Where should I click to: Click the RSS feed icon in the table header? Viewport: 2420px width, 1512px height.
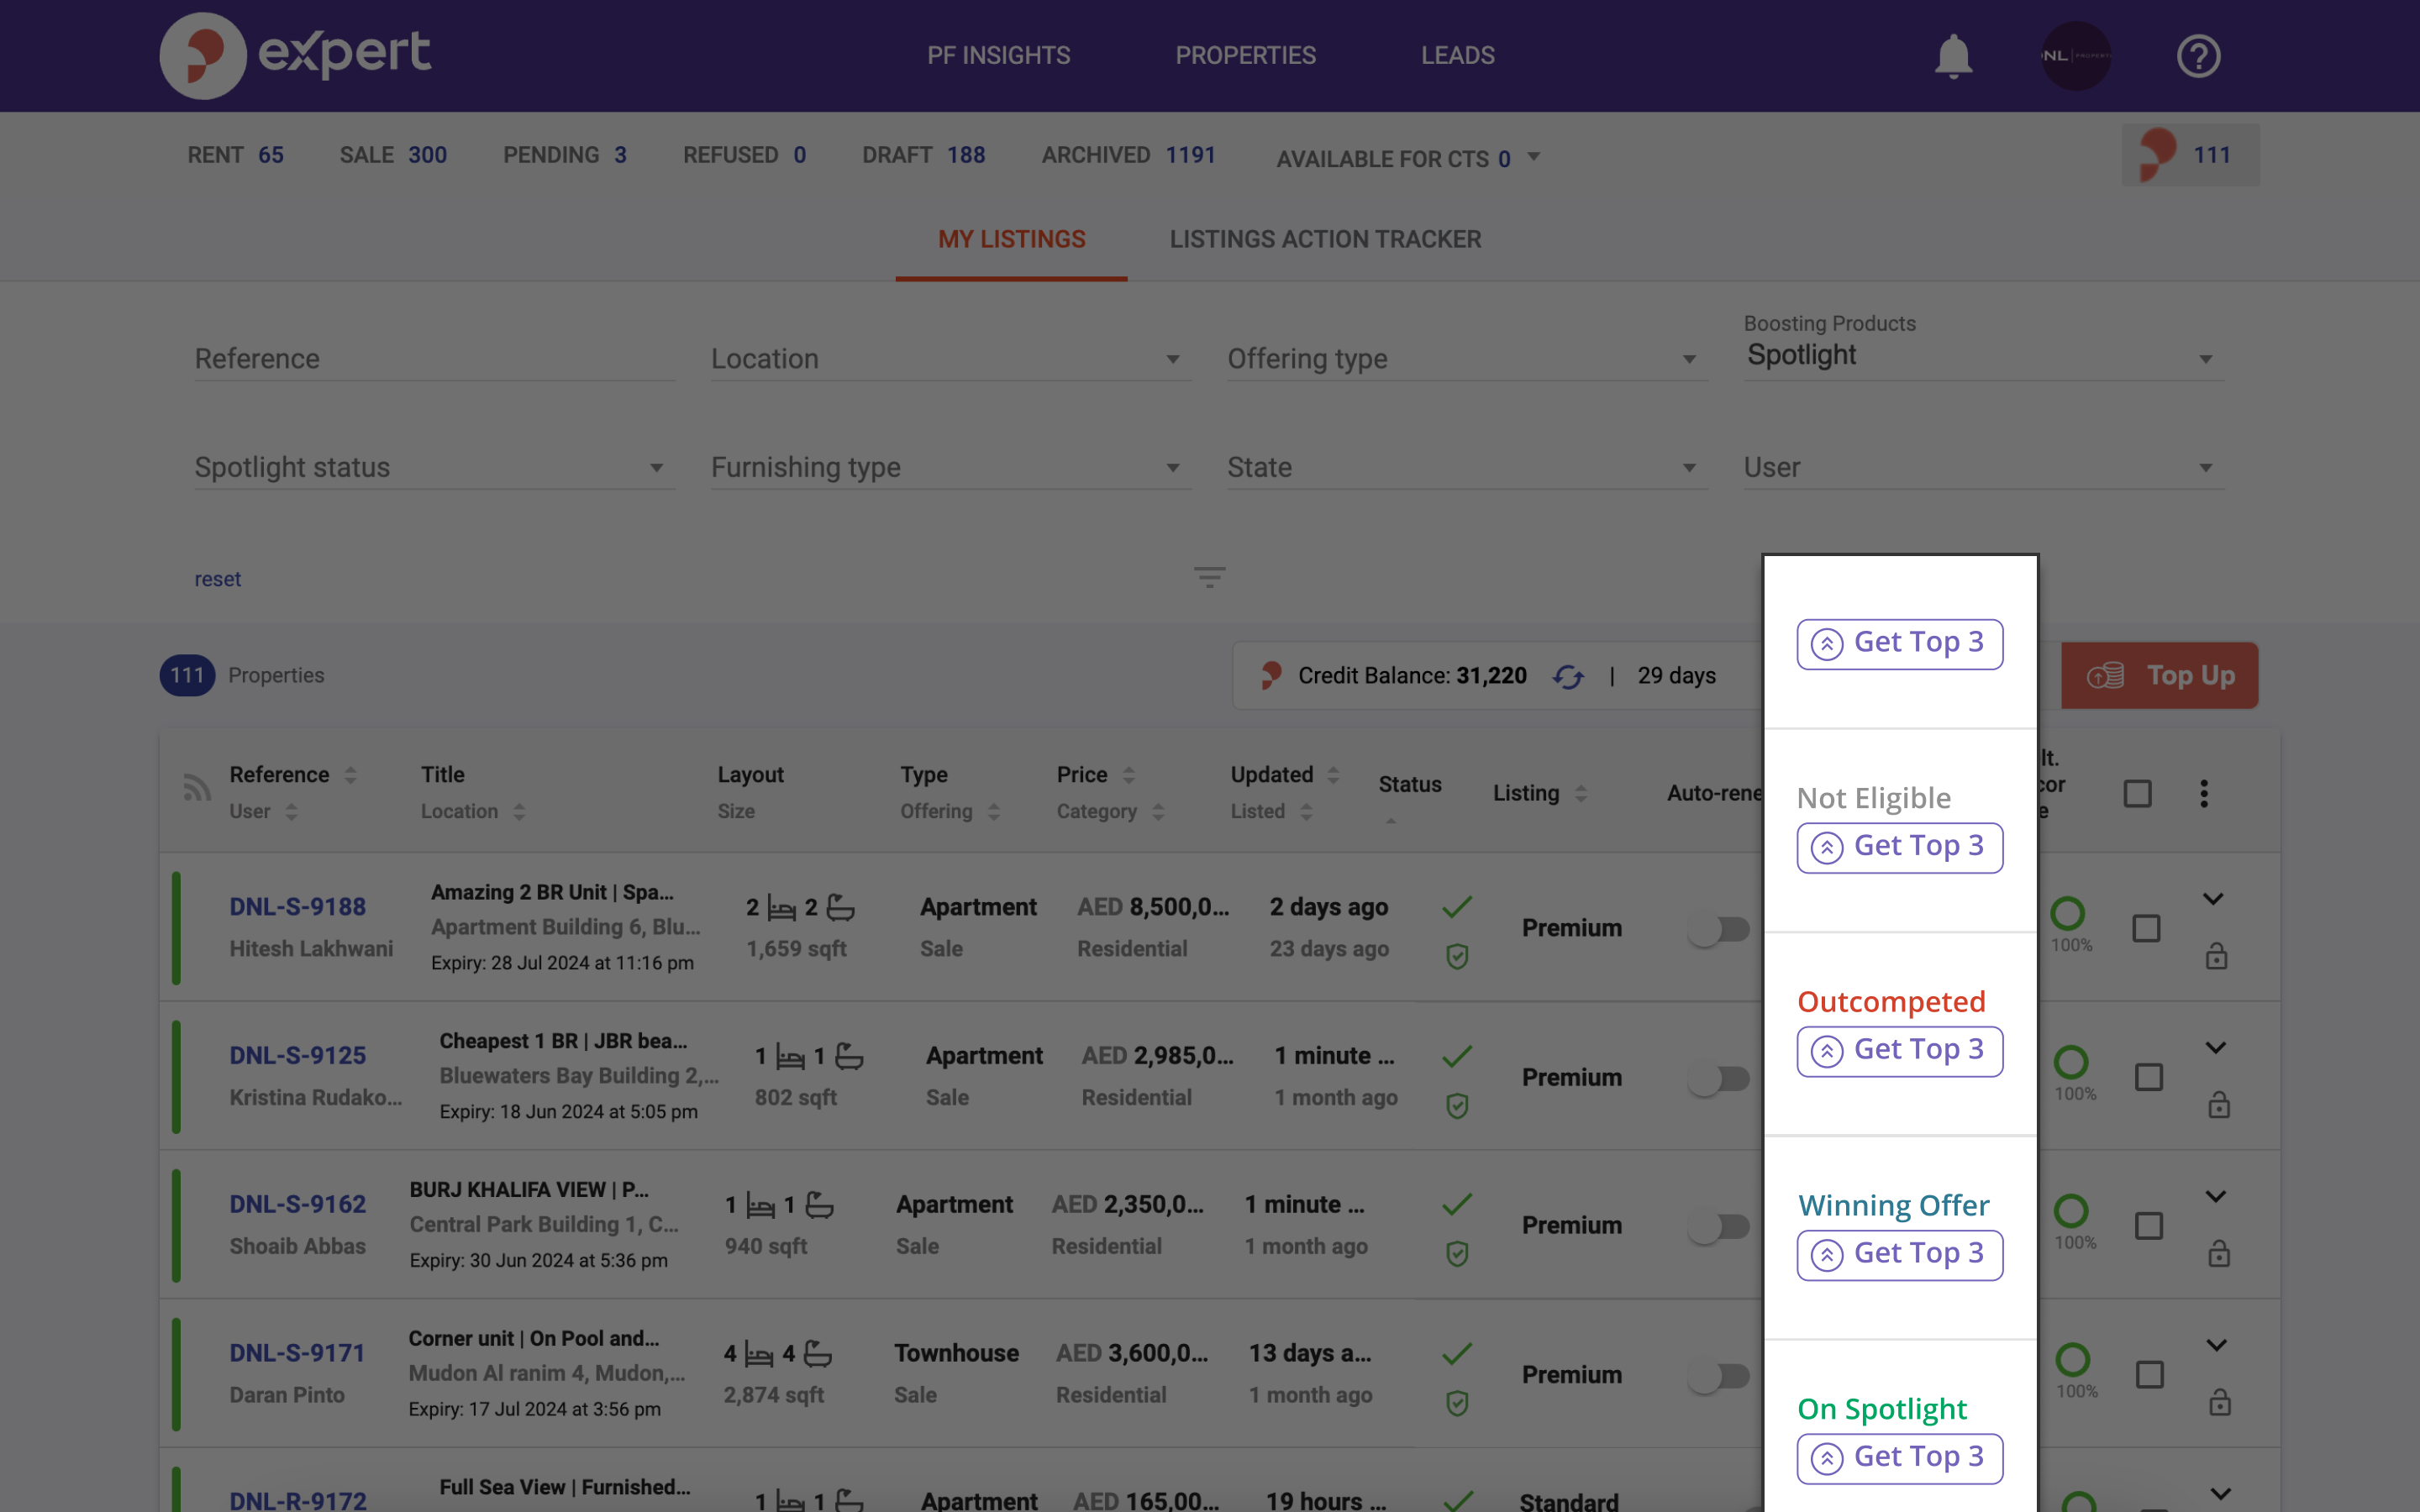[197, 788]
